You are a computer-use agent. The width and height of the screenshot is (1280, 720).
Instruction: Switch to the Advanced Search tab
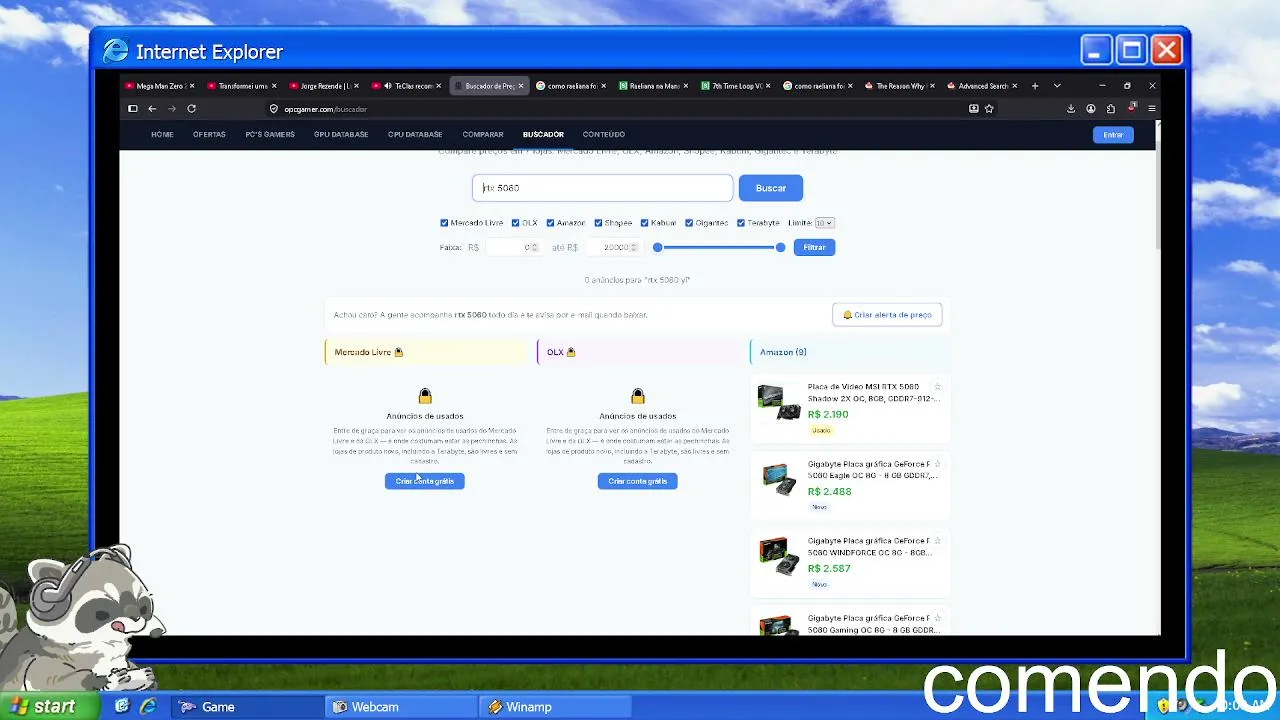[x=982, y=86]
